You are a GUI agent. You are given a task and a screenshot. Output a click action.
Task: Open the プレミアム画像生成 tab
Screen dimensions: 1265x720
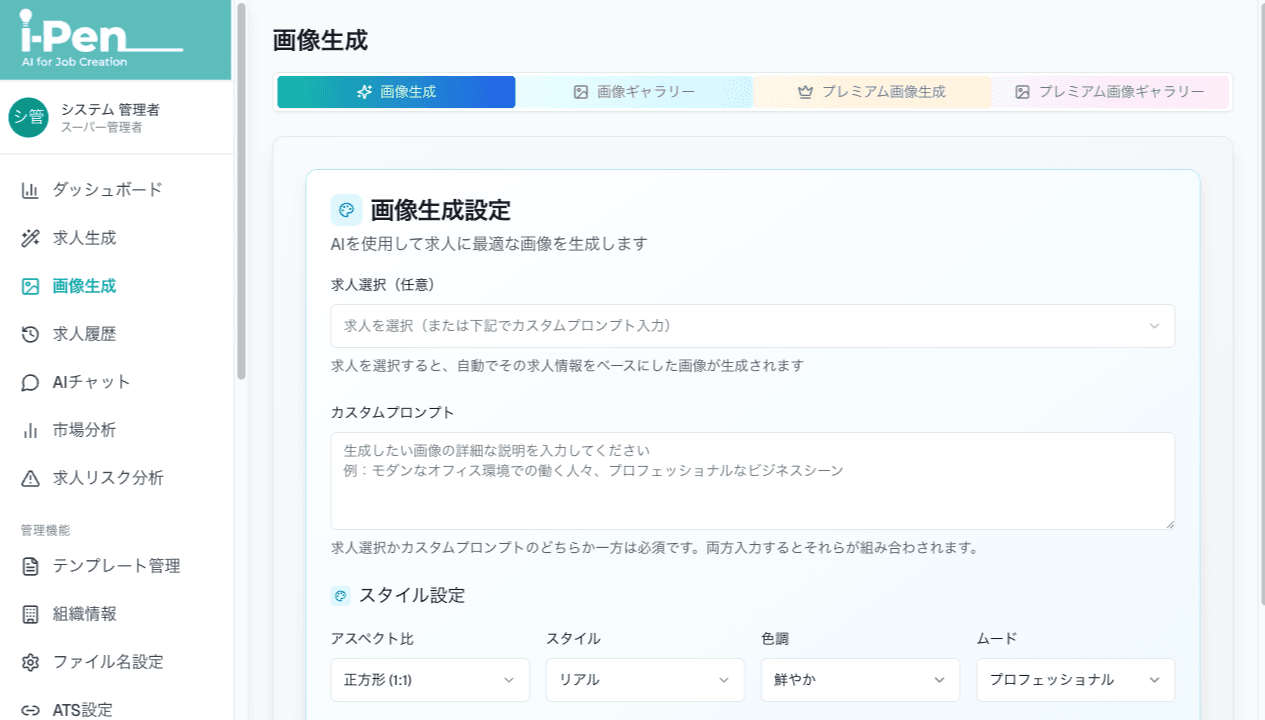point(874,91)
